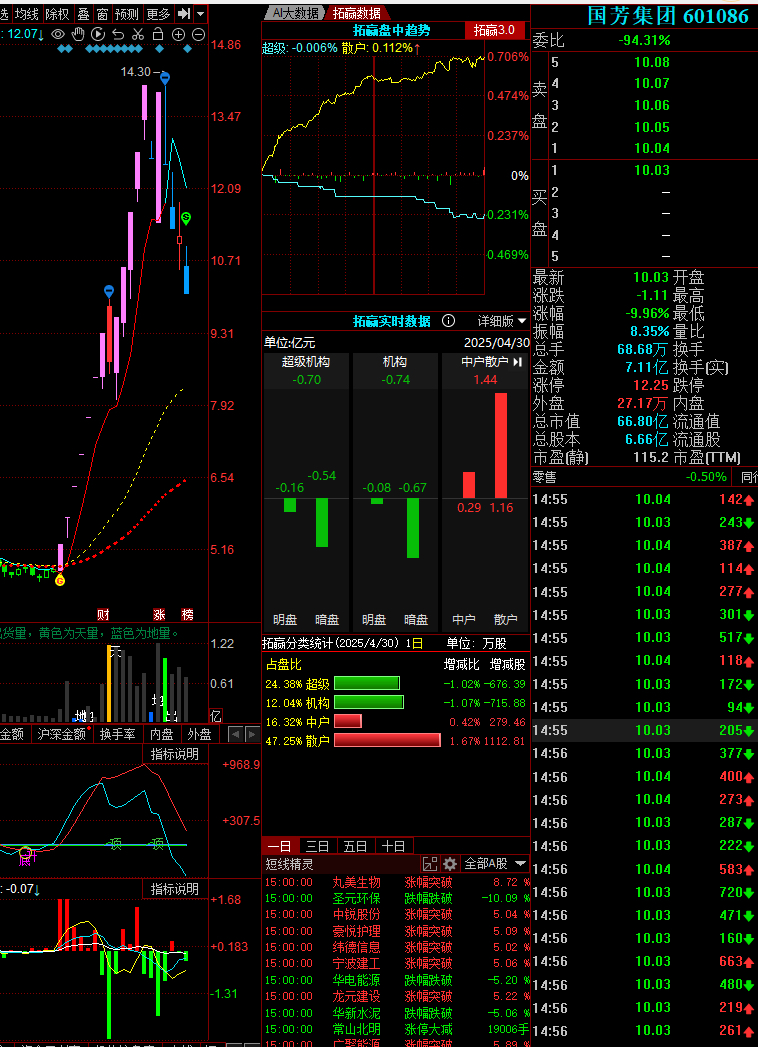The image size is (758, 1047).
Task: Open the dropdown arrow beside the jump-to-end icon
Action: tap(200, 13)
